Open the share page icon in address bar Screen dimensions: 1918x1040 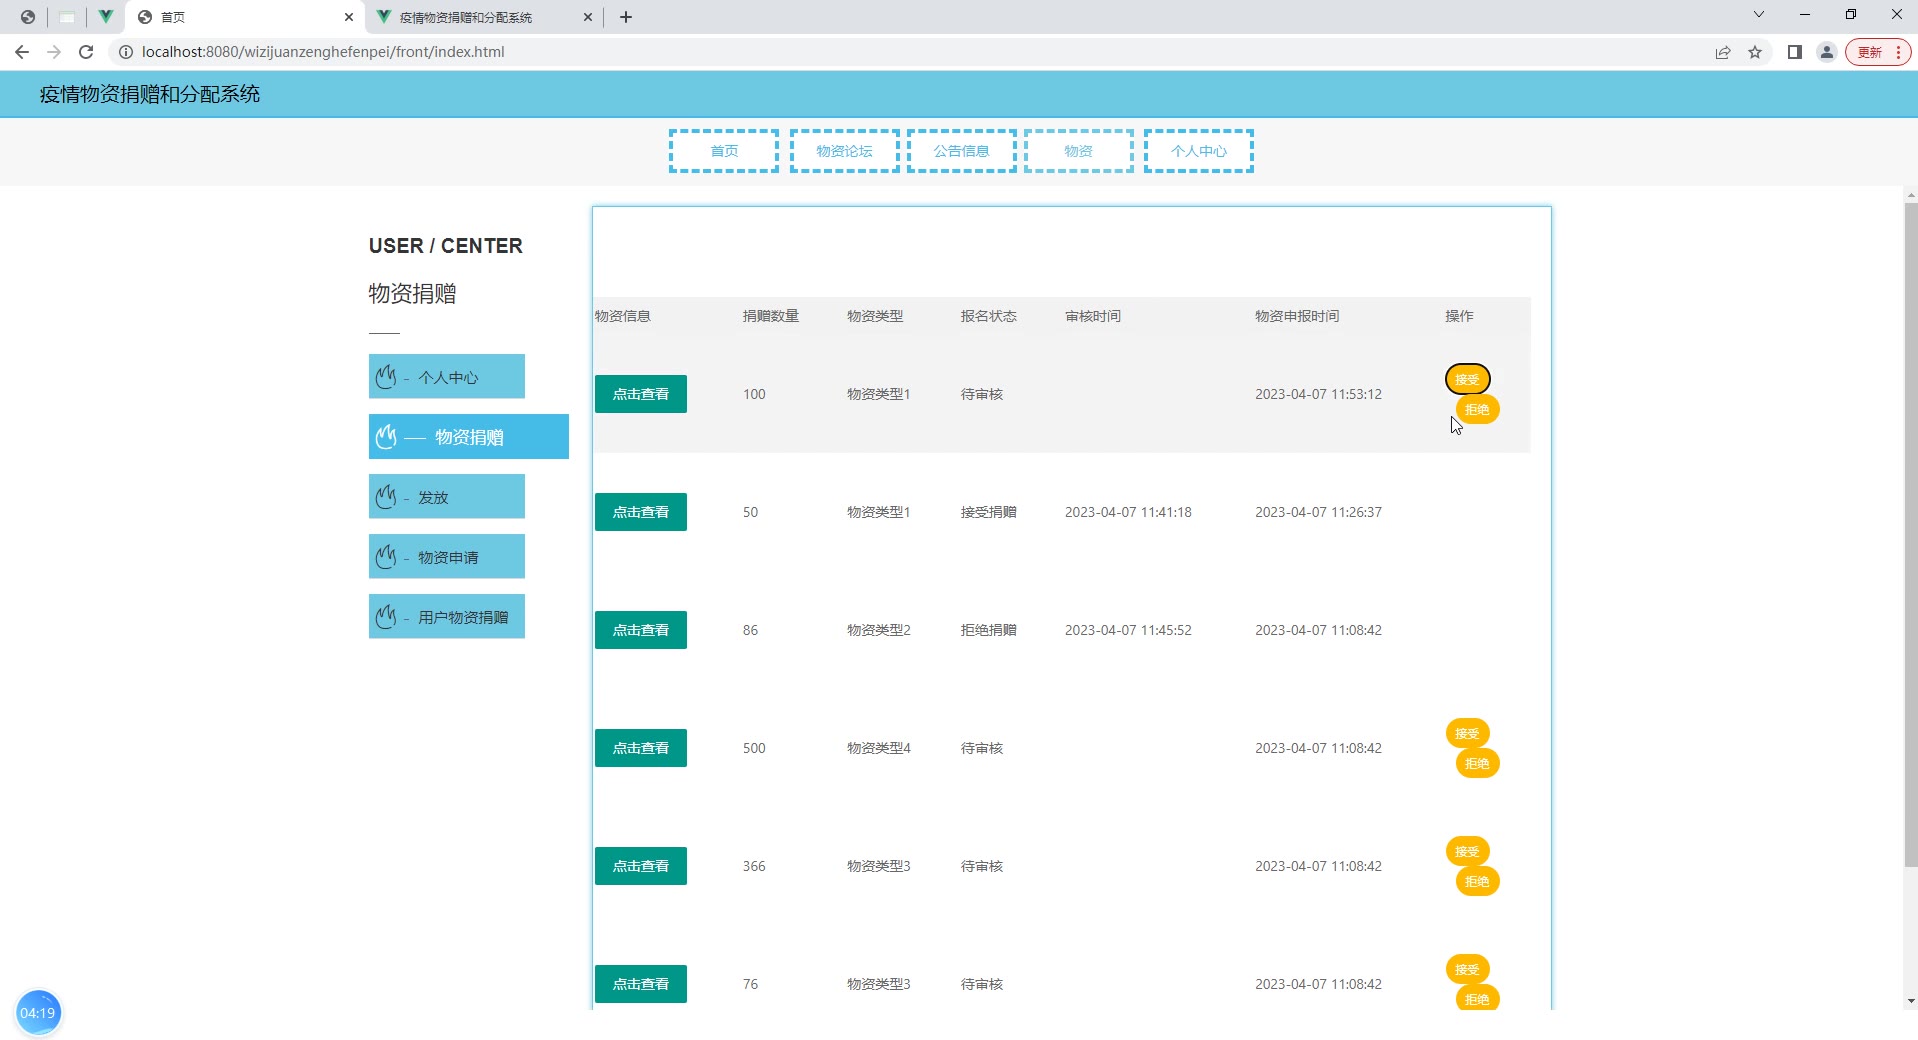(x=1723, y=52)
